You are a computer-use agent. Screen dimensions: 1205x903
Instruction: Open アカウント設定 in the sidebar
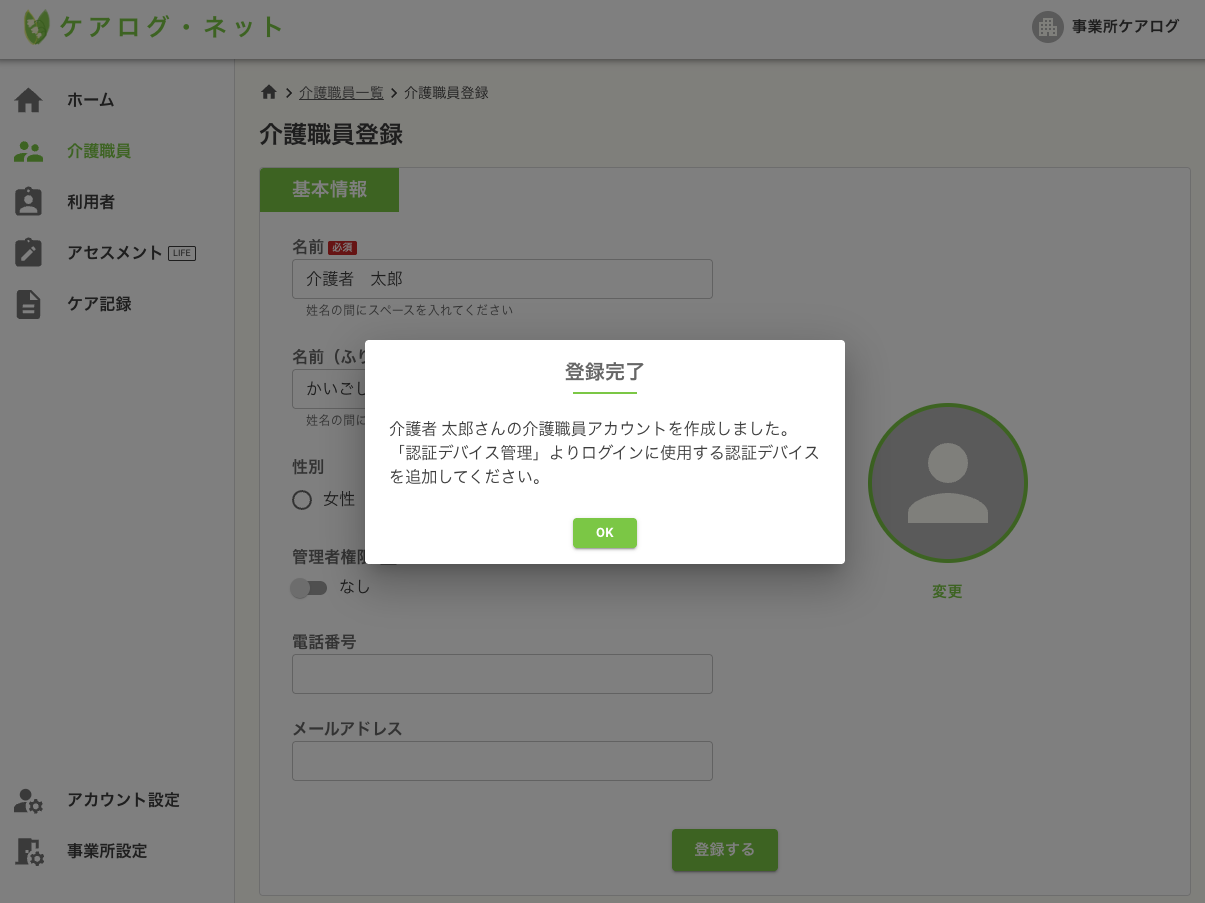(x=121, y=800)
